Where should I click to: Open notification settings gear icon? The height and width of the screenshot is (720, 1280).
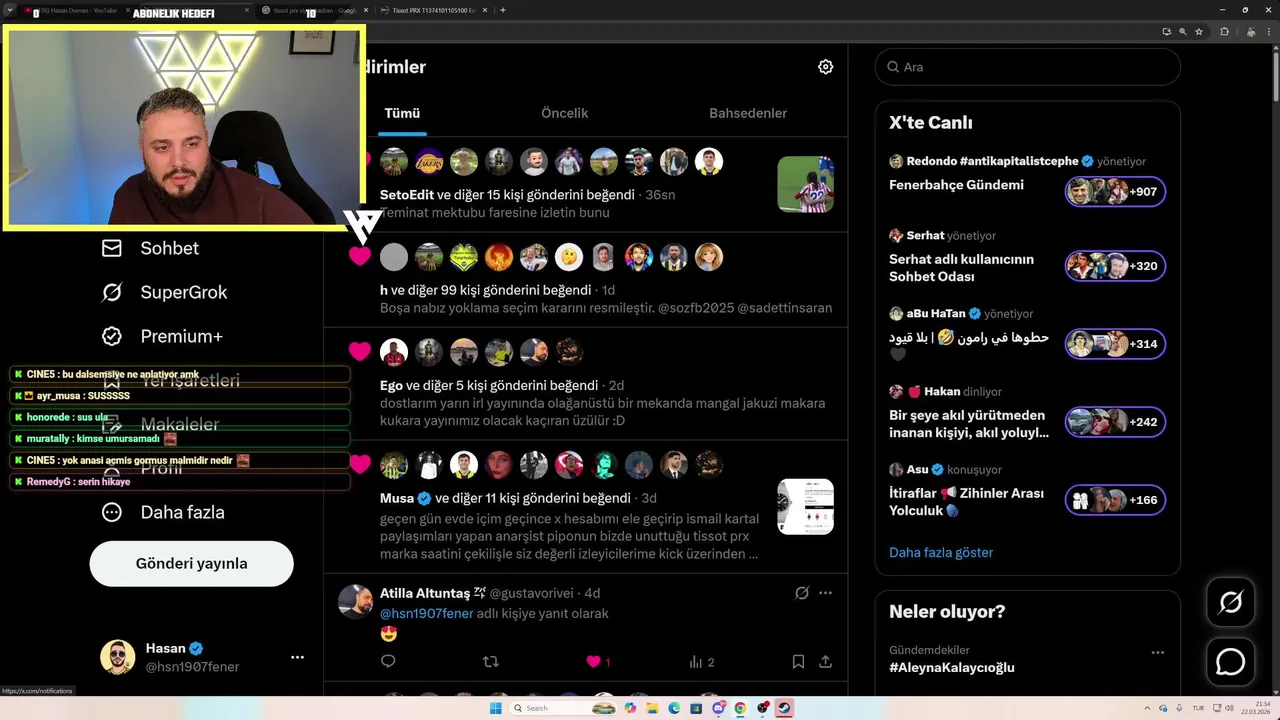tap(825, 67)
